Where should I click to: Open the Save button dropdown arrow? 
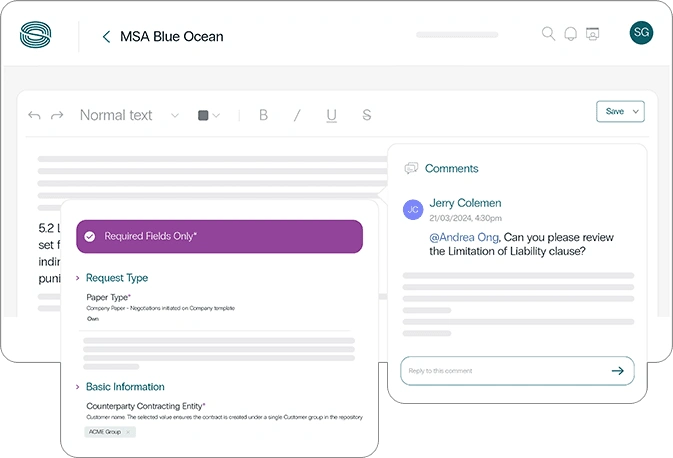pyautogui.click(x=635, y=112)
